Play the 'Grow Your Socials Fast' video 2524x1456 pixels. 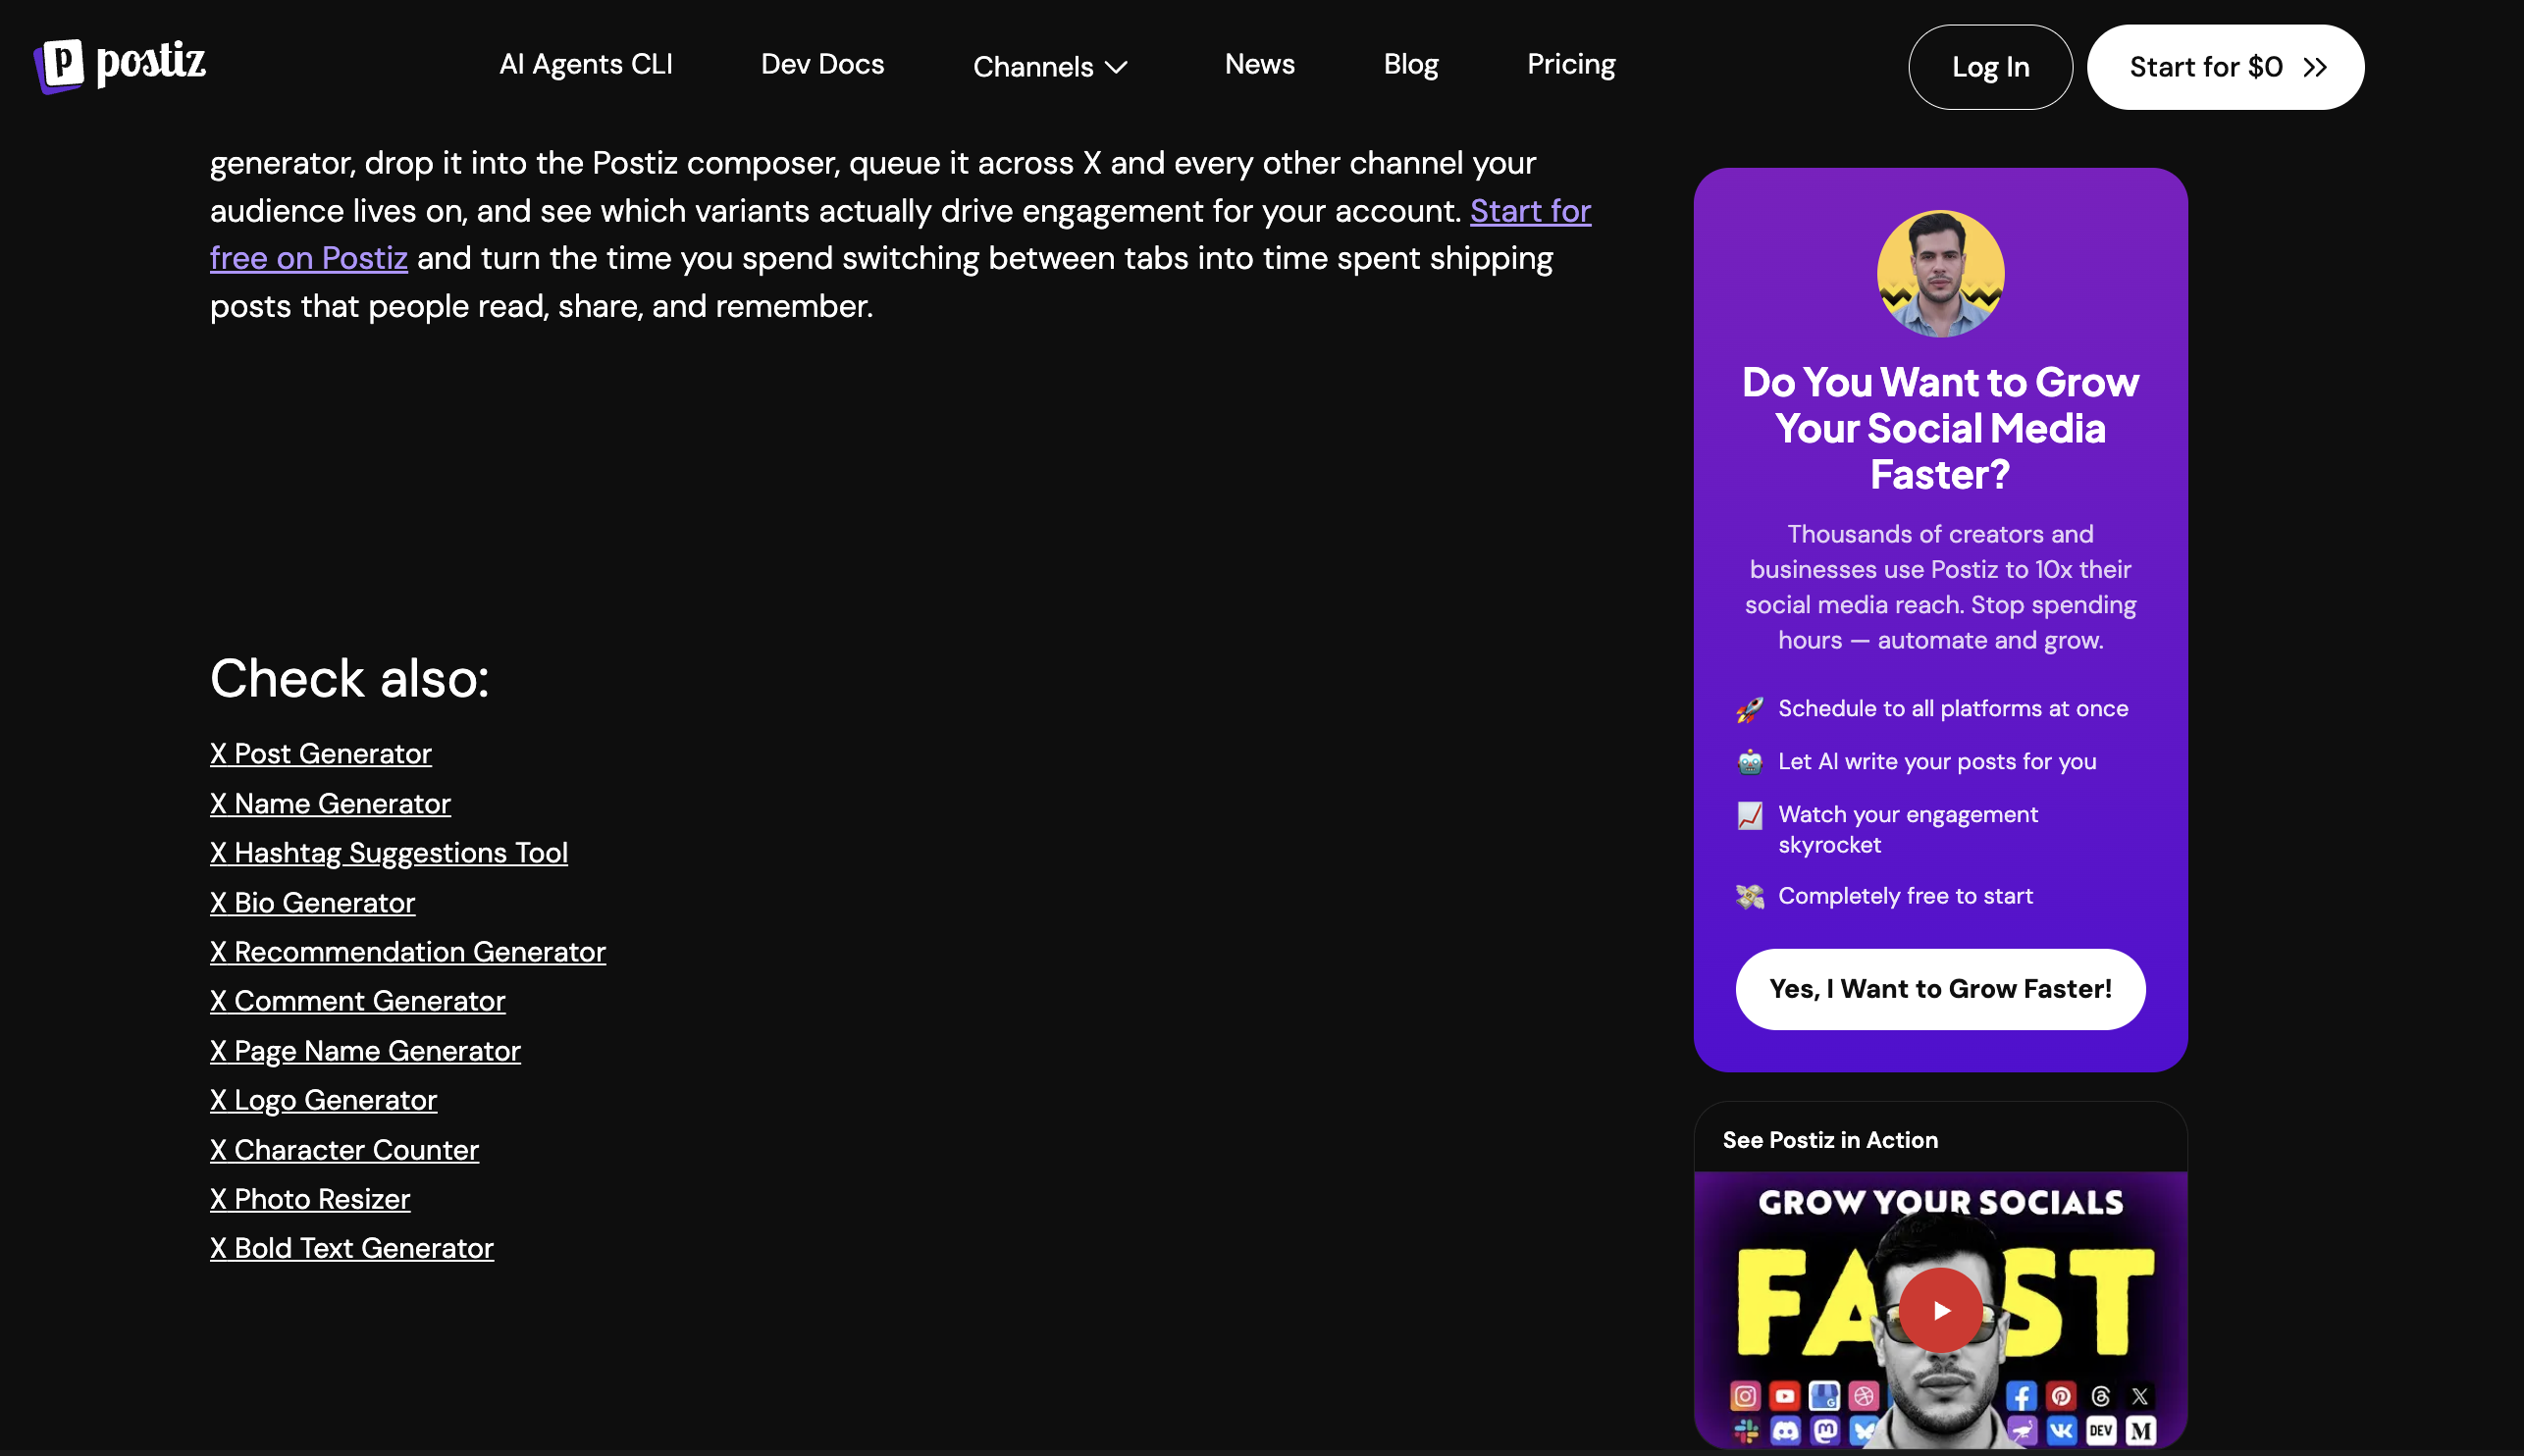coord(1940,1310)
